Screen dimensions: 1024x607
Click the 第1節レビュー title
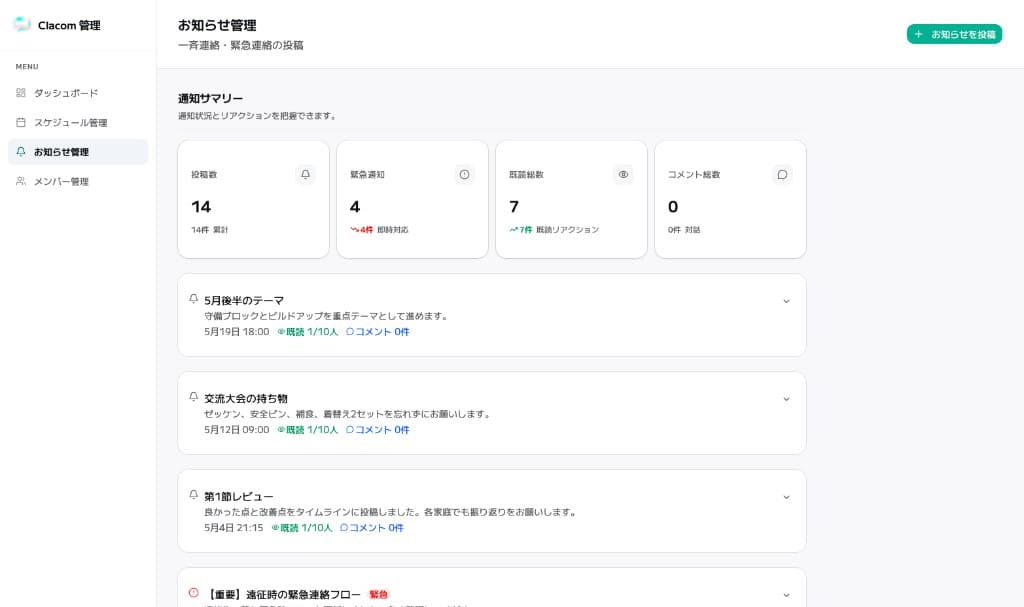[238, 497]
